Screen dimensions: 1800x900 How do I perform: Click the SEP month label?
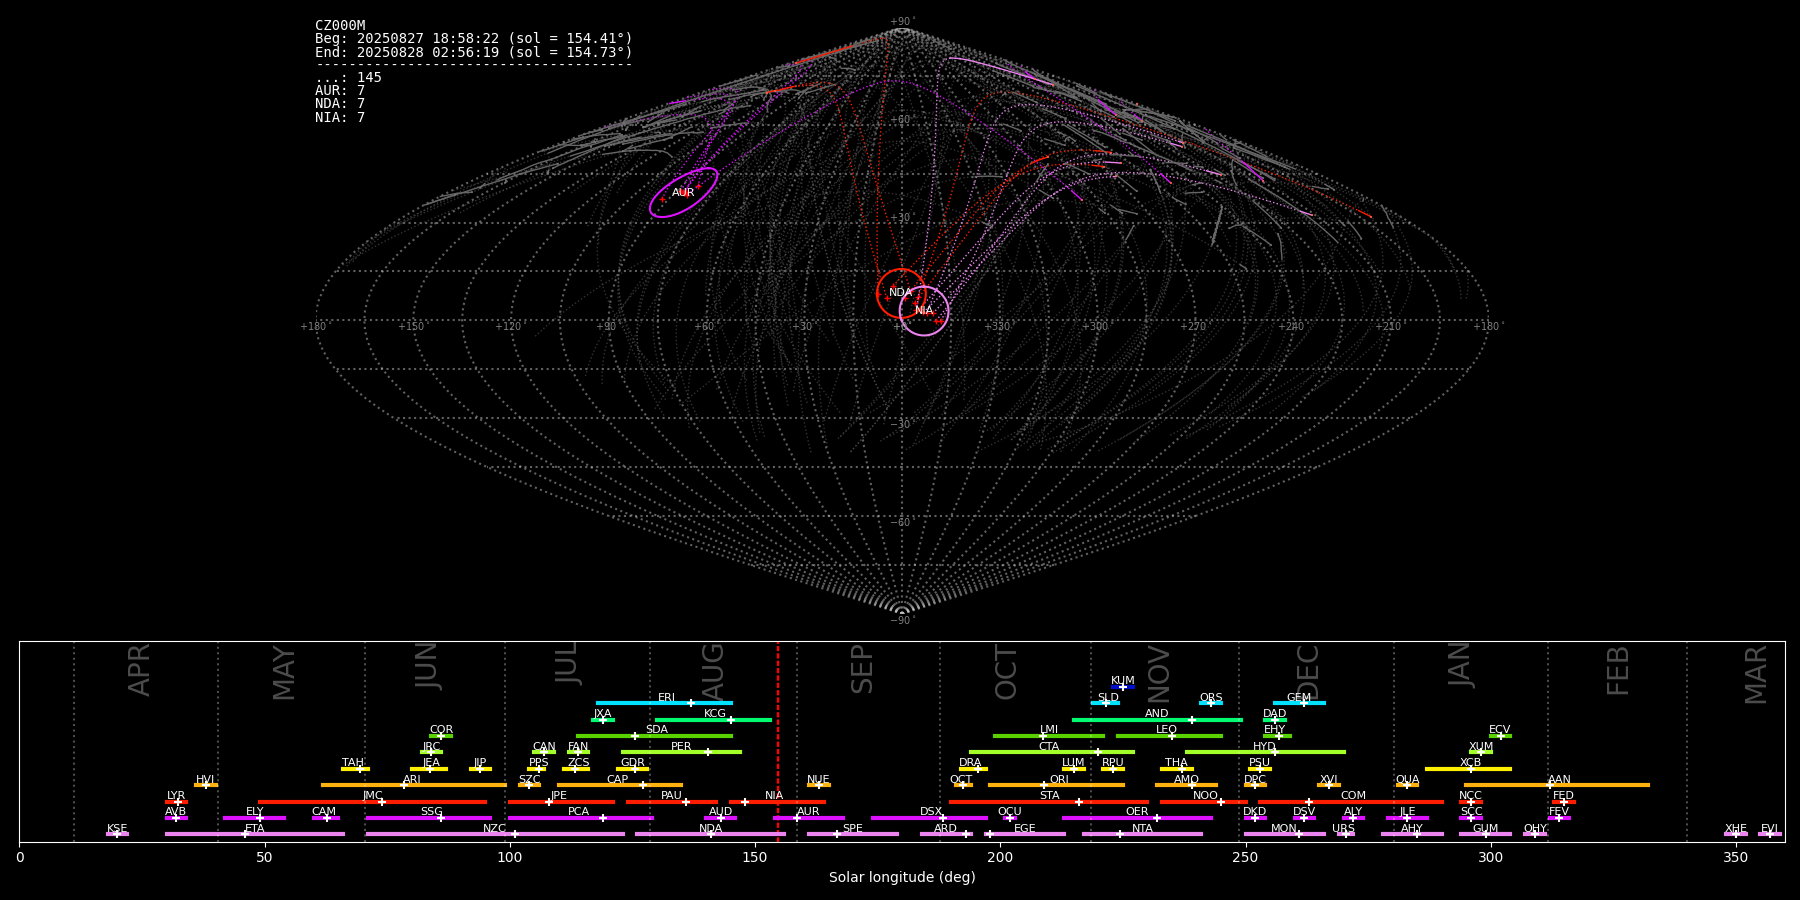click(x=862, y=669)
